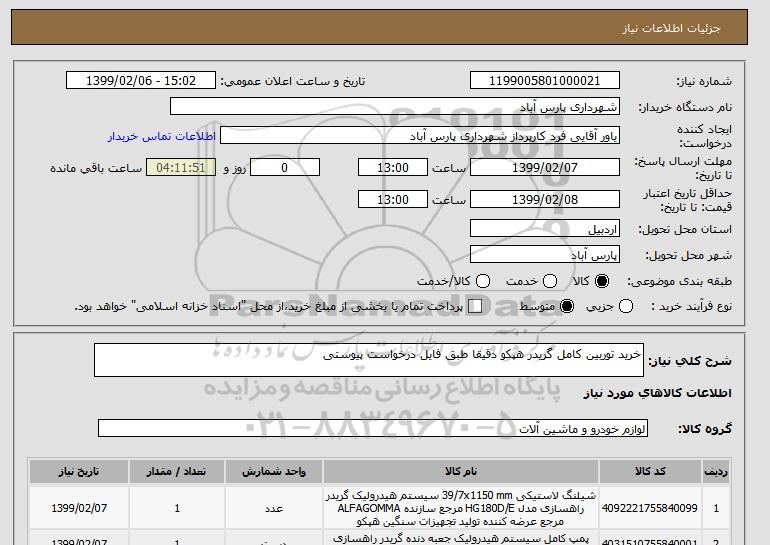This screenshot has height=545, width=770.
Task: Click the need number field 1199005801000021
Action: click(x=545, y=81)
